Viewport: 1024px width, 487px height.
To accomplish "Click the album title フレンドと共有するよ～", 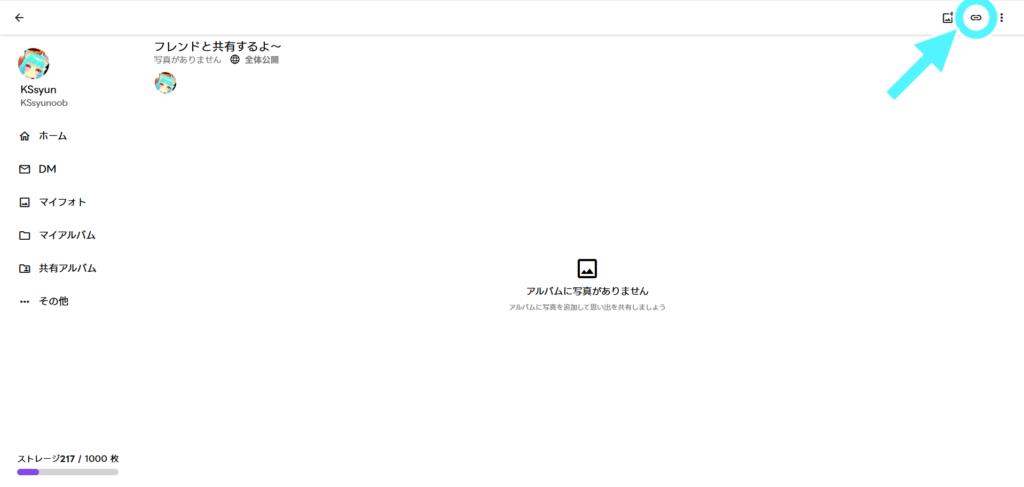I will (x=218, y=46).
